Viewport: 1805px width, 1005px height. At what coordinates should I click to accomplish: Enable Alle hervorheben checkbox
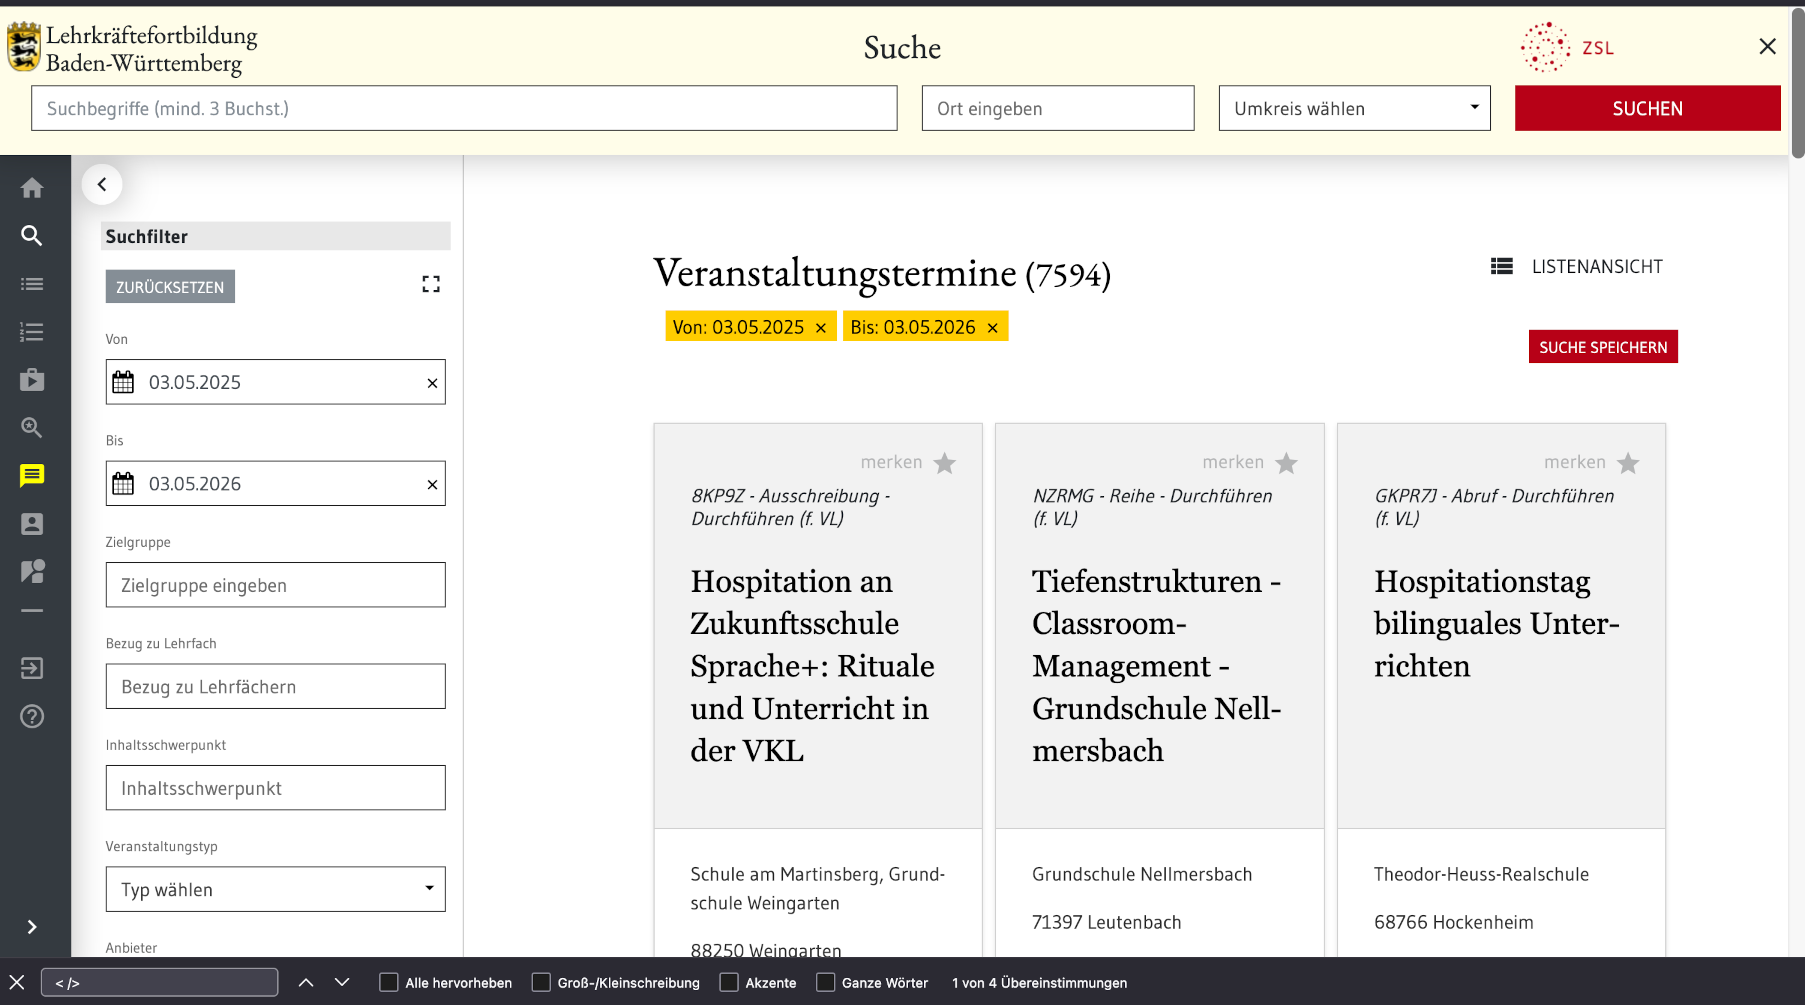pyautogui.click(x=389, y=983)
